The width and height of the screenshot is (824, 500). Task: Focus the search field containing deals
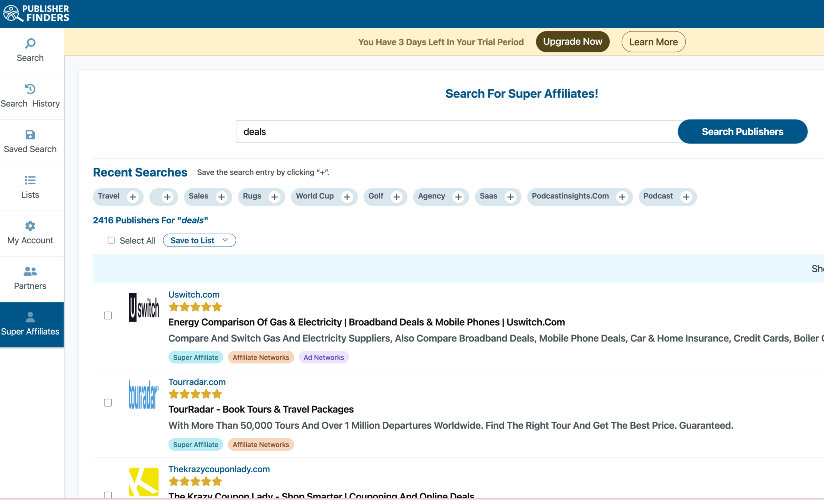click(x=457, y=131)
